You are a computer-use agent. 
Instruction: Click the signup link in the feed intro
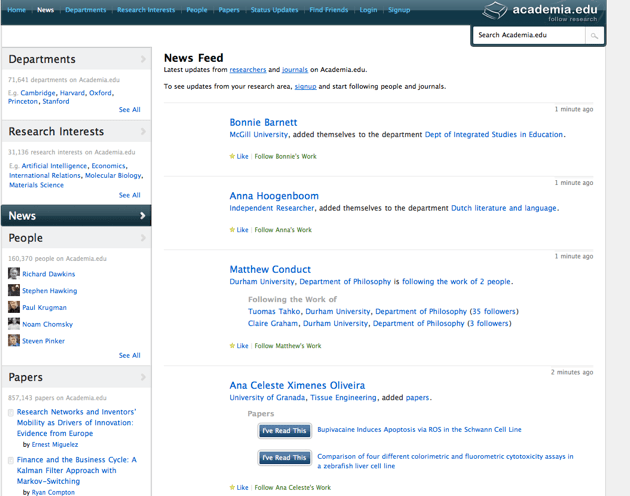click(x=305, y=86)
